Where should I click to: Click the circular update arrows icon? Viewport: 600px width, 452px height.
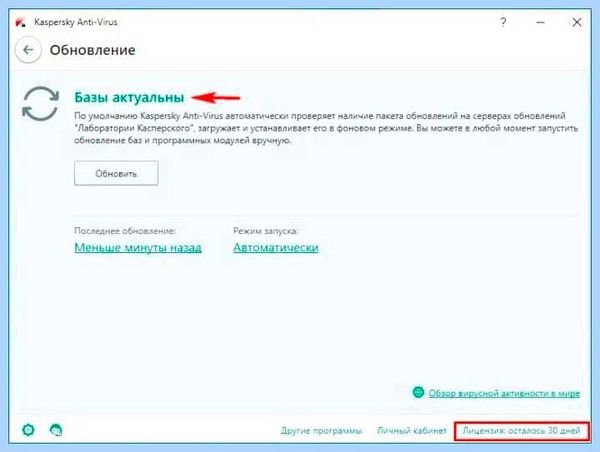coord(41,104)
